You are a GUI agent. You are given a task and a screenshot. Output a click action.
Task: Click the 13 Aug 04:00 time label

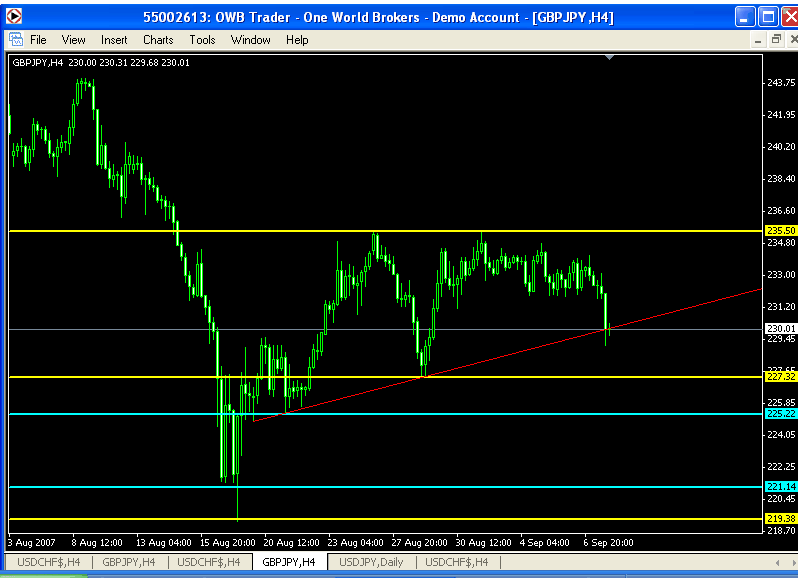pyautogui.click(x=163, y=542)
